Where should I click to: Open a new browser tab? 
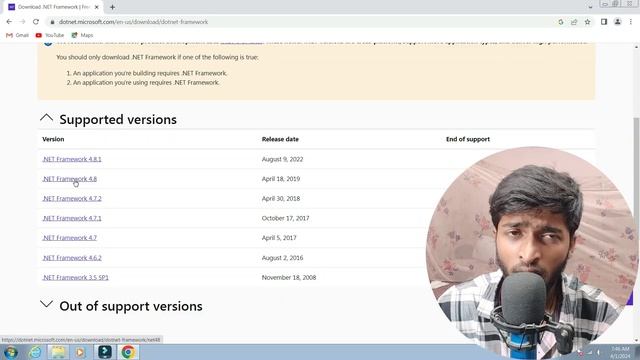click(112, 7)
